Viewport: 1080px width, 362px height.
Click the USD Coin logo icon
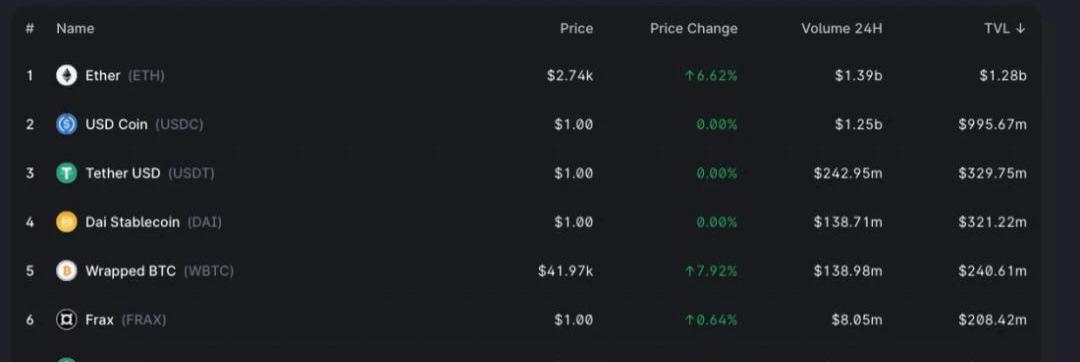(x=66, y=125)
